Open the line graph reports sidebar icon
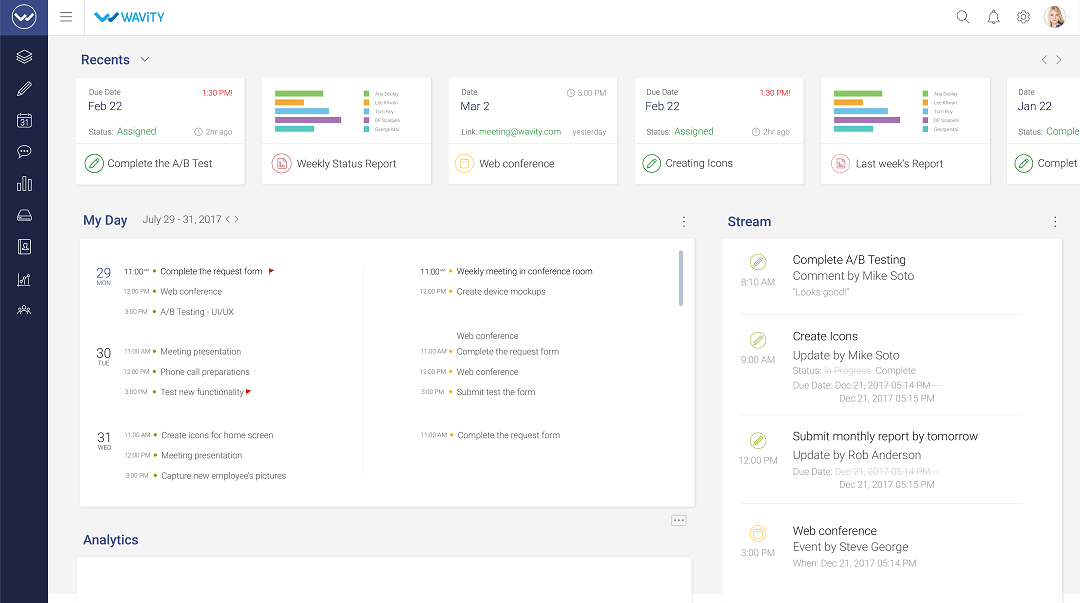 (x=24, y=279)
